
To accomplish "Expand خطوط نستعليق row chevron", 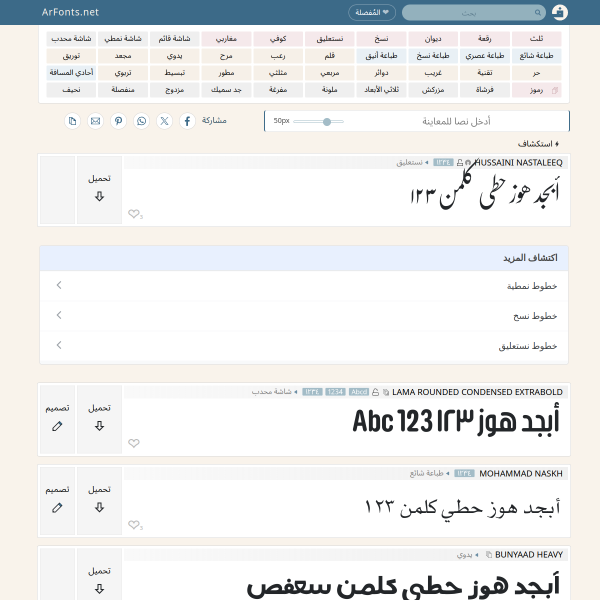I will pos(59,345).
